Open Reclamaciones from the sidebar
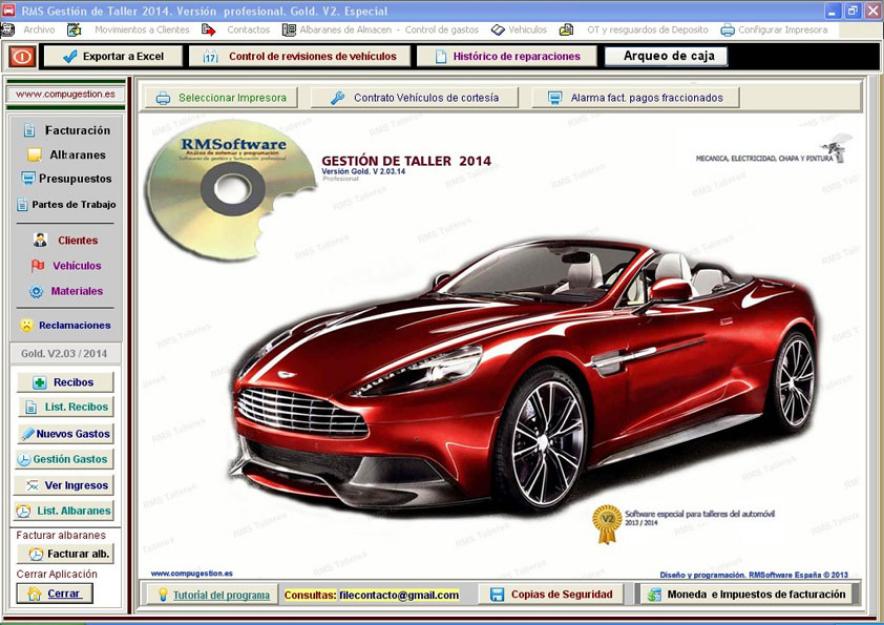Screen dimensions: 884x625 (x=74, y=325)
